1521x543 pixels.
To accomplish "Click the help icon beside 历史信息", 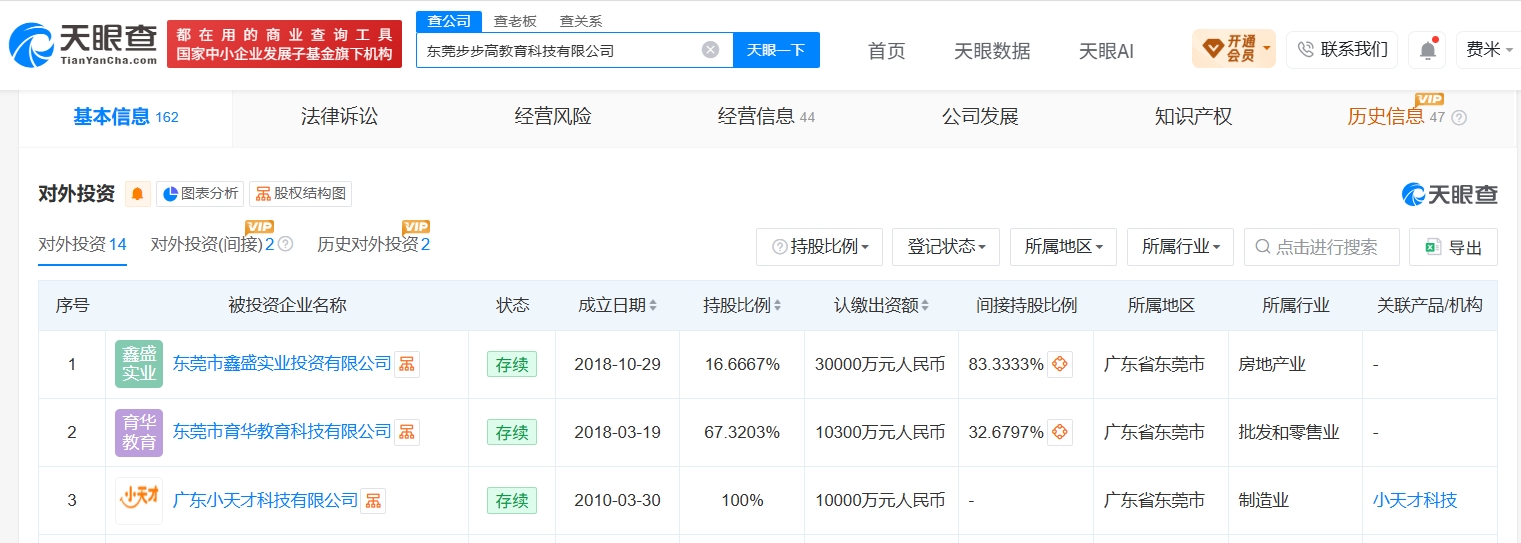I will tap(1459, 118).
